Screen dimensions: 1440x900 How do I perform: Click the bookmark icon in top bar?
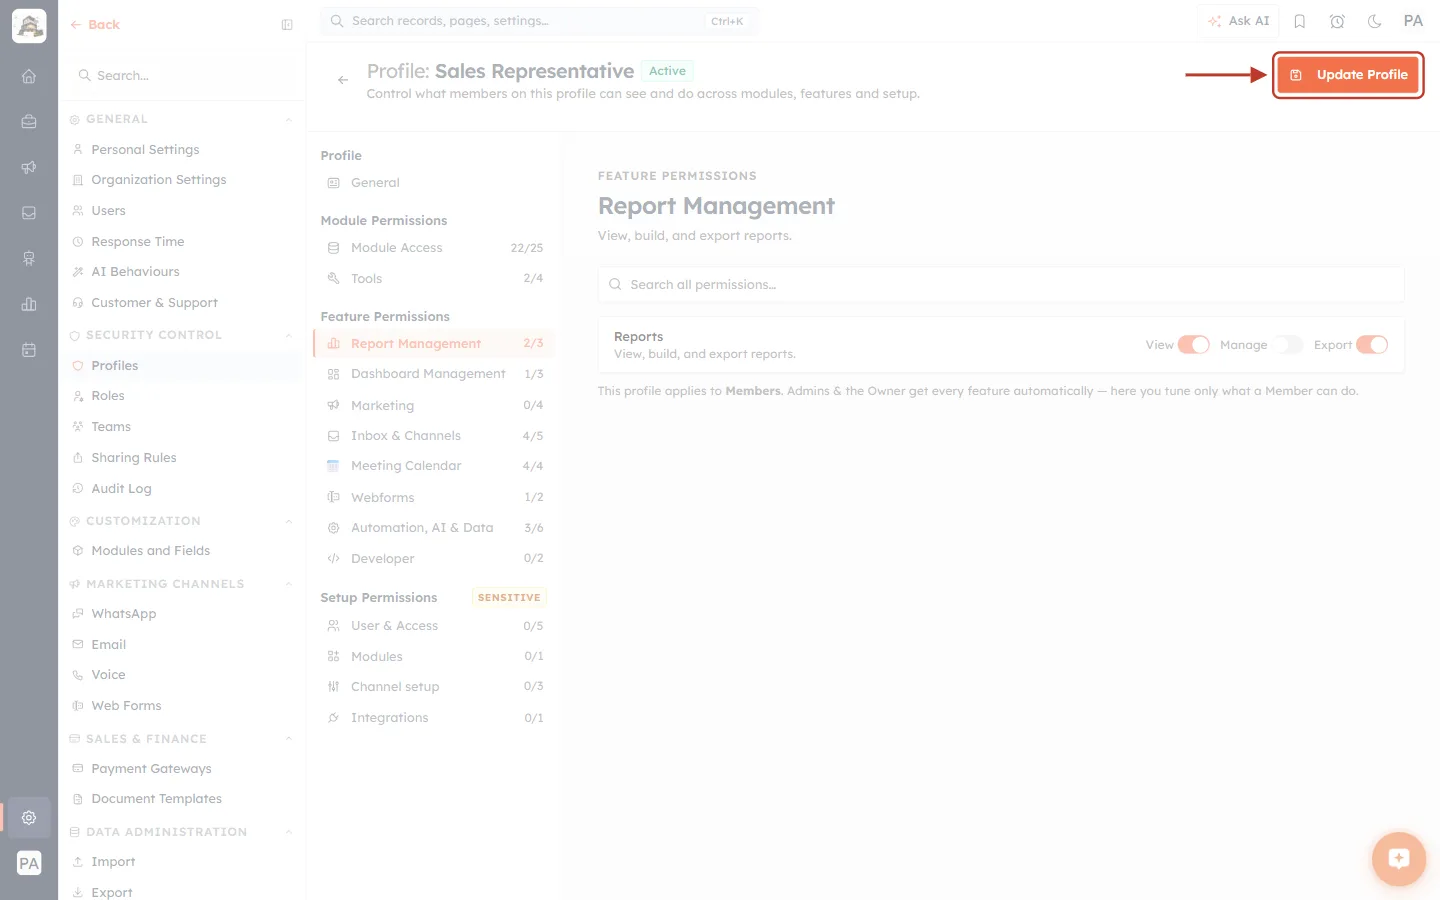coord(1300,21)
